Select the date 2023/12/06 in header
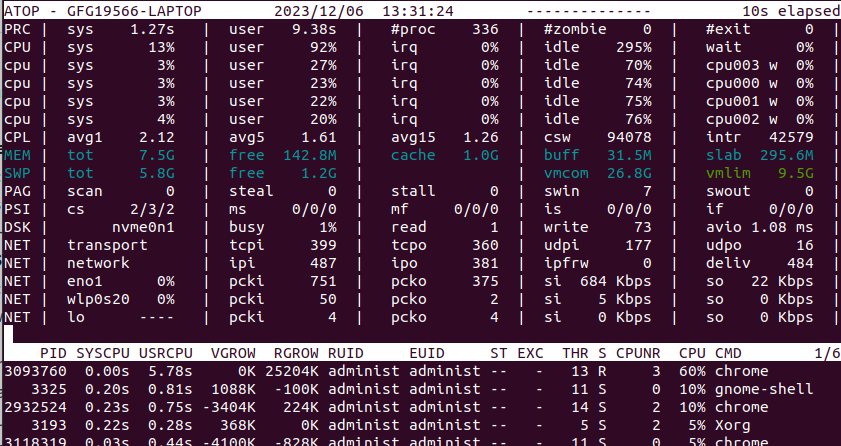841x446 pixels. (x=319, y=11)
